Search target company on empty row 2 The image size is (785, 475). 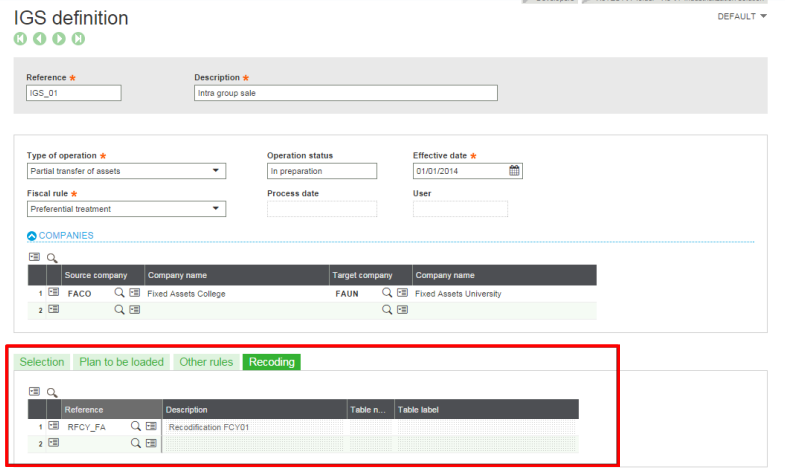tap(387, 310)
